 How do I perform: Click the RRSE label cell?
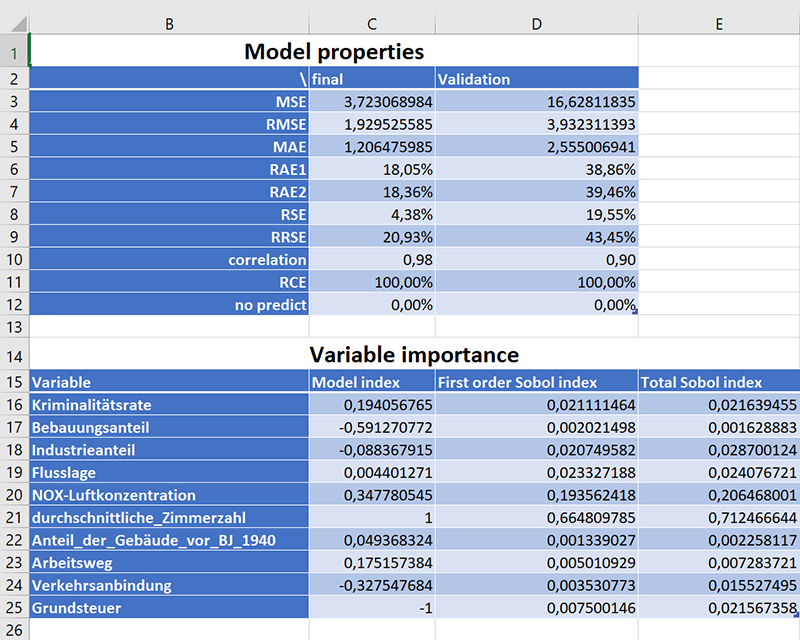tap(169, 237)
